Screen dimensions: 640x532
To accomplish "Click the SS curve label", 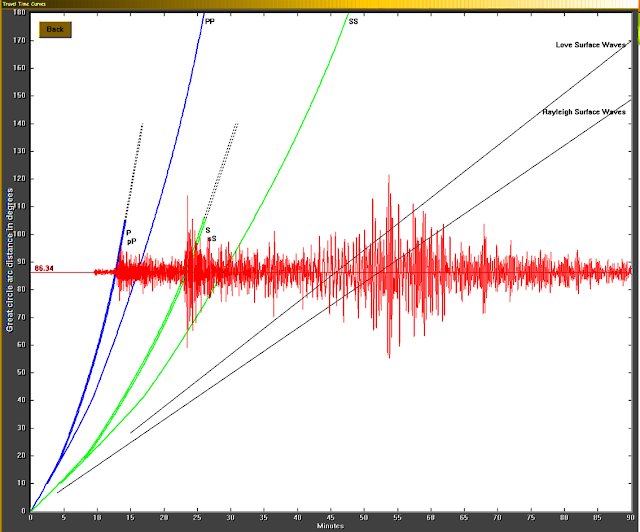I will click(353, 22).
